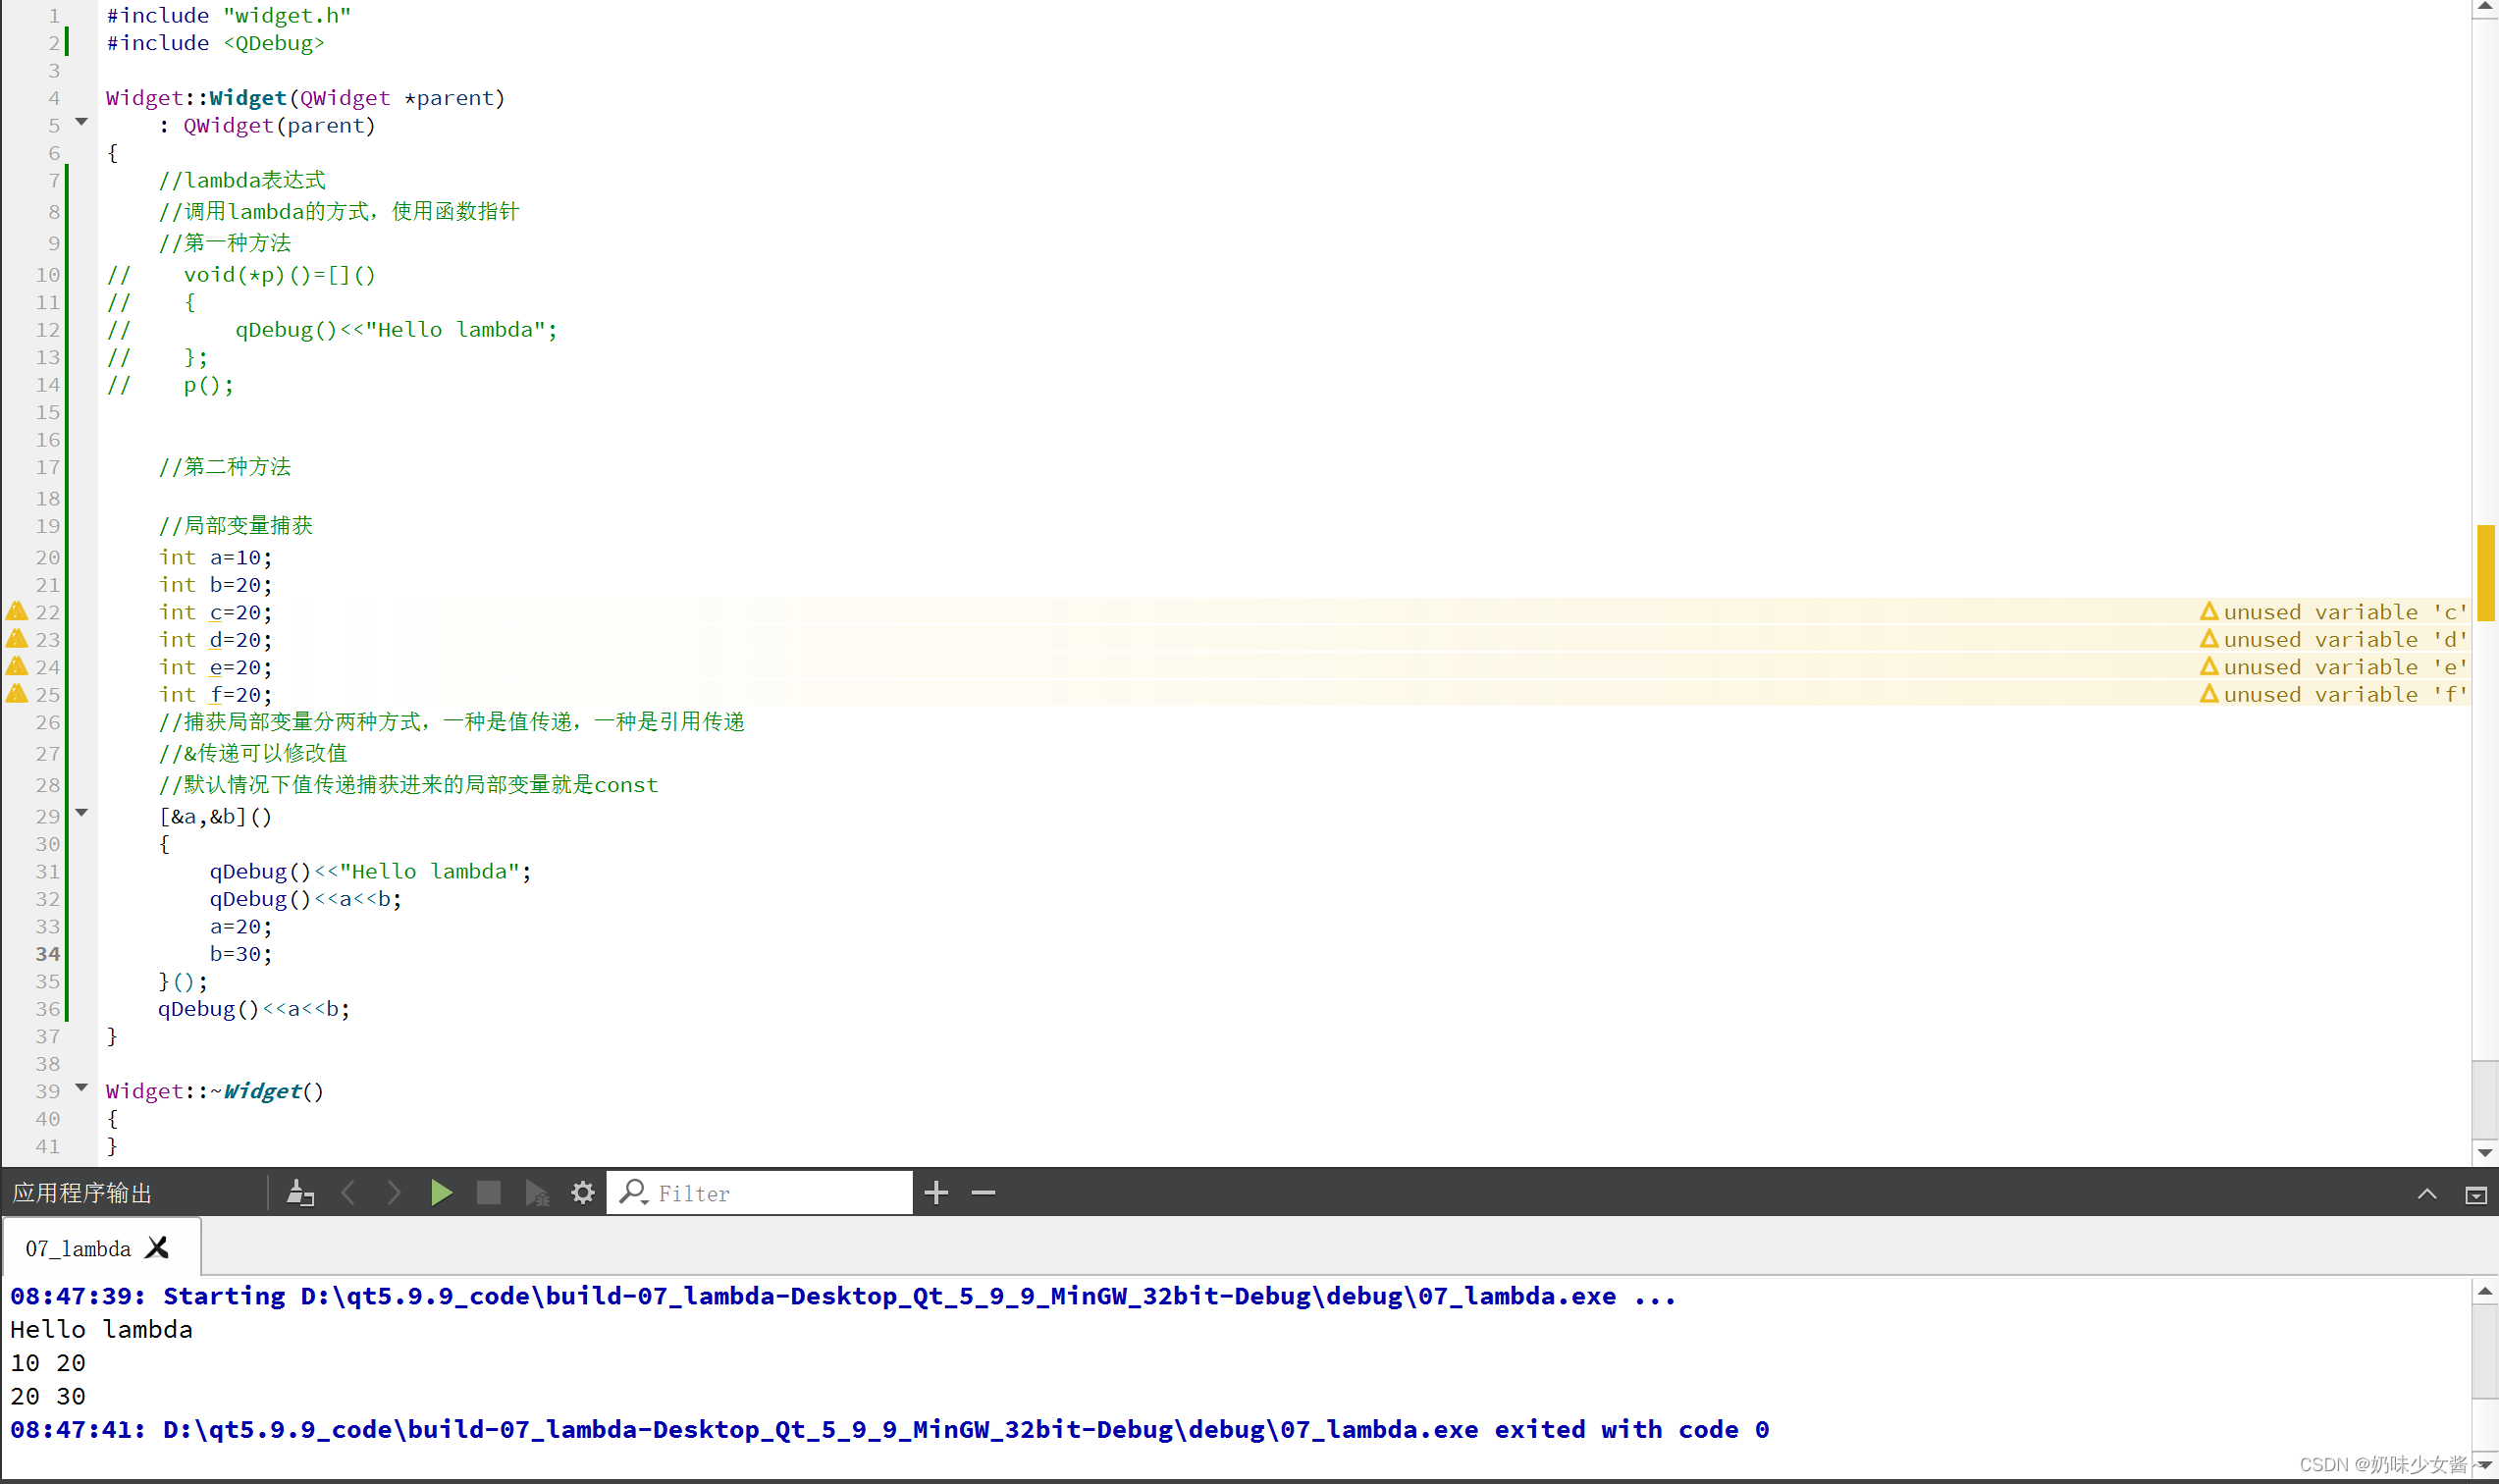2499x1484 pixels.
Task: Click warning icon on line 22 margin
Action: 17,611
